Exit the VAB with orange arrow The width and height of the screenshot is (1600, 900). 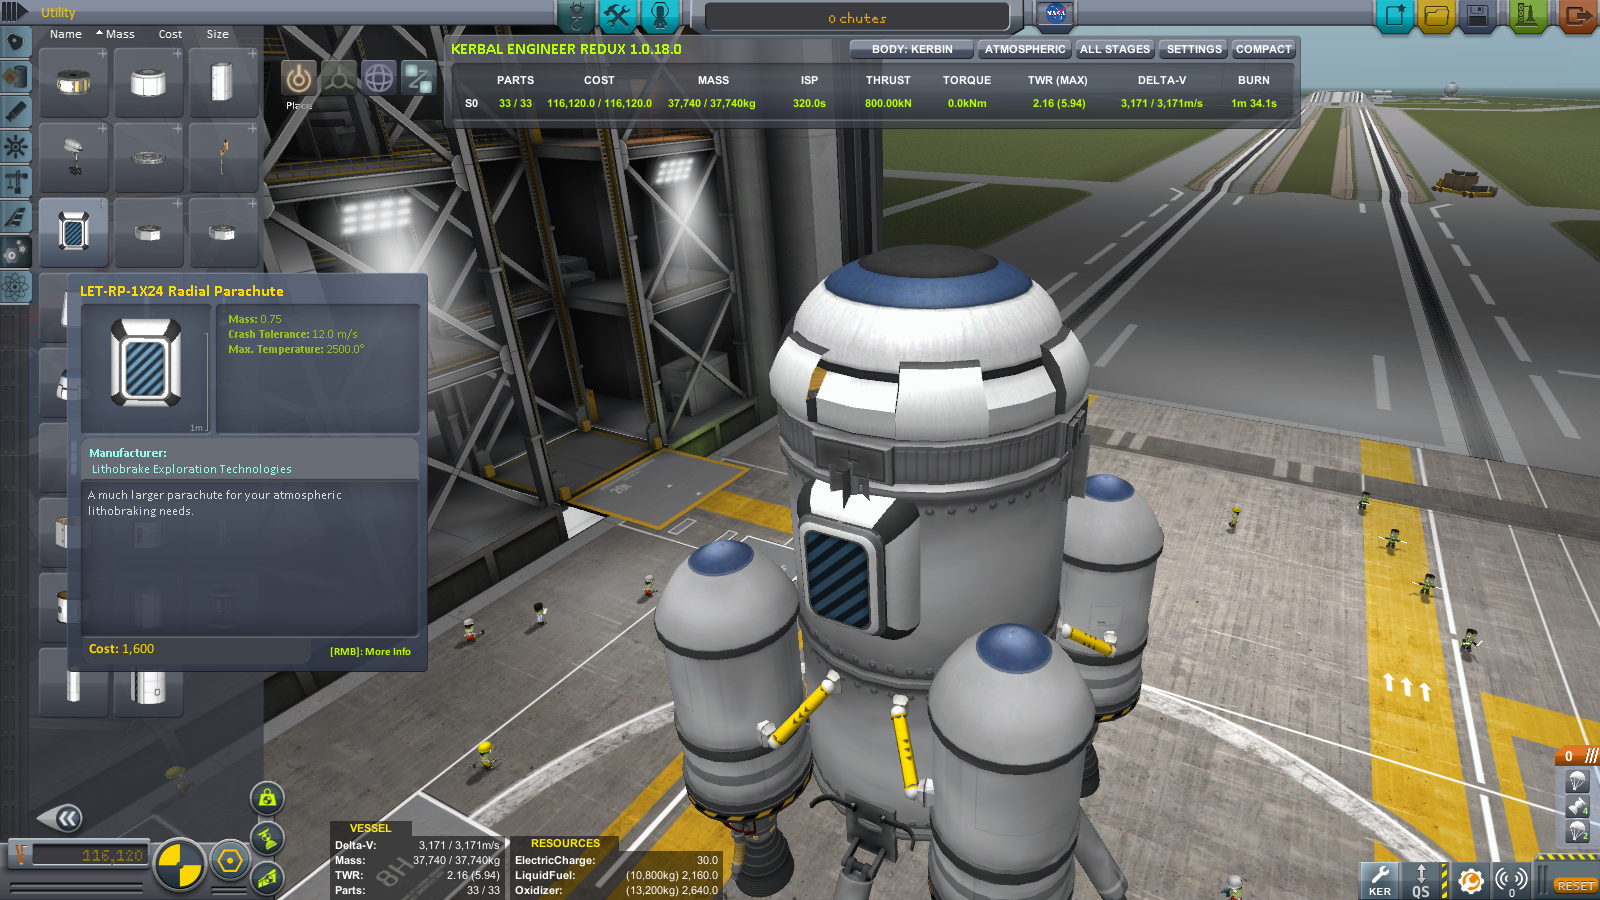click(1577, 16)
